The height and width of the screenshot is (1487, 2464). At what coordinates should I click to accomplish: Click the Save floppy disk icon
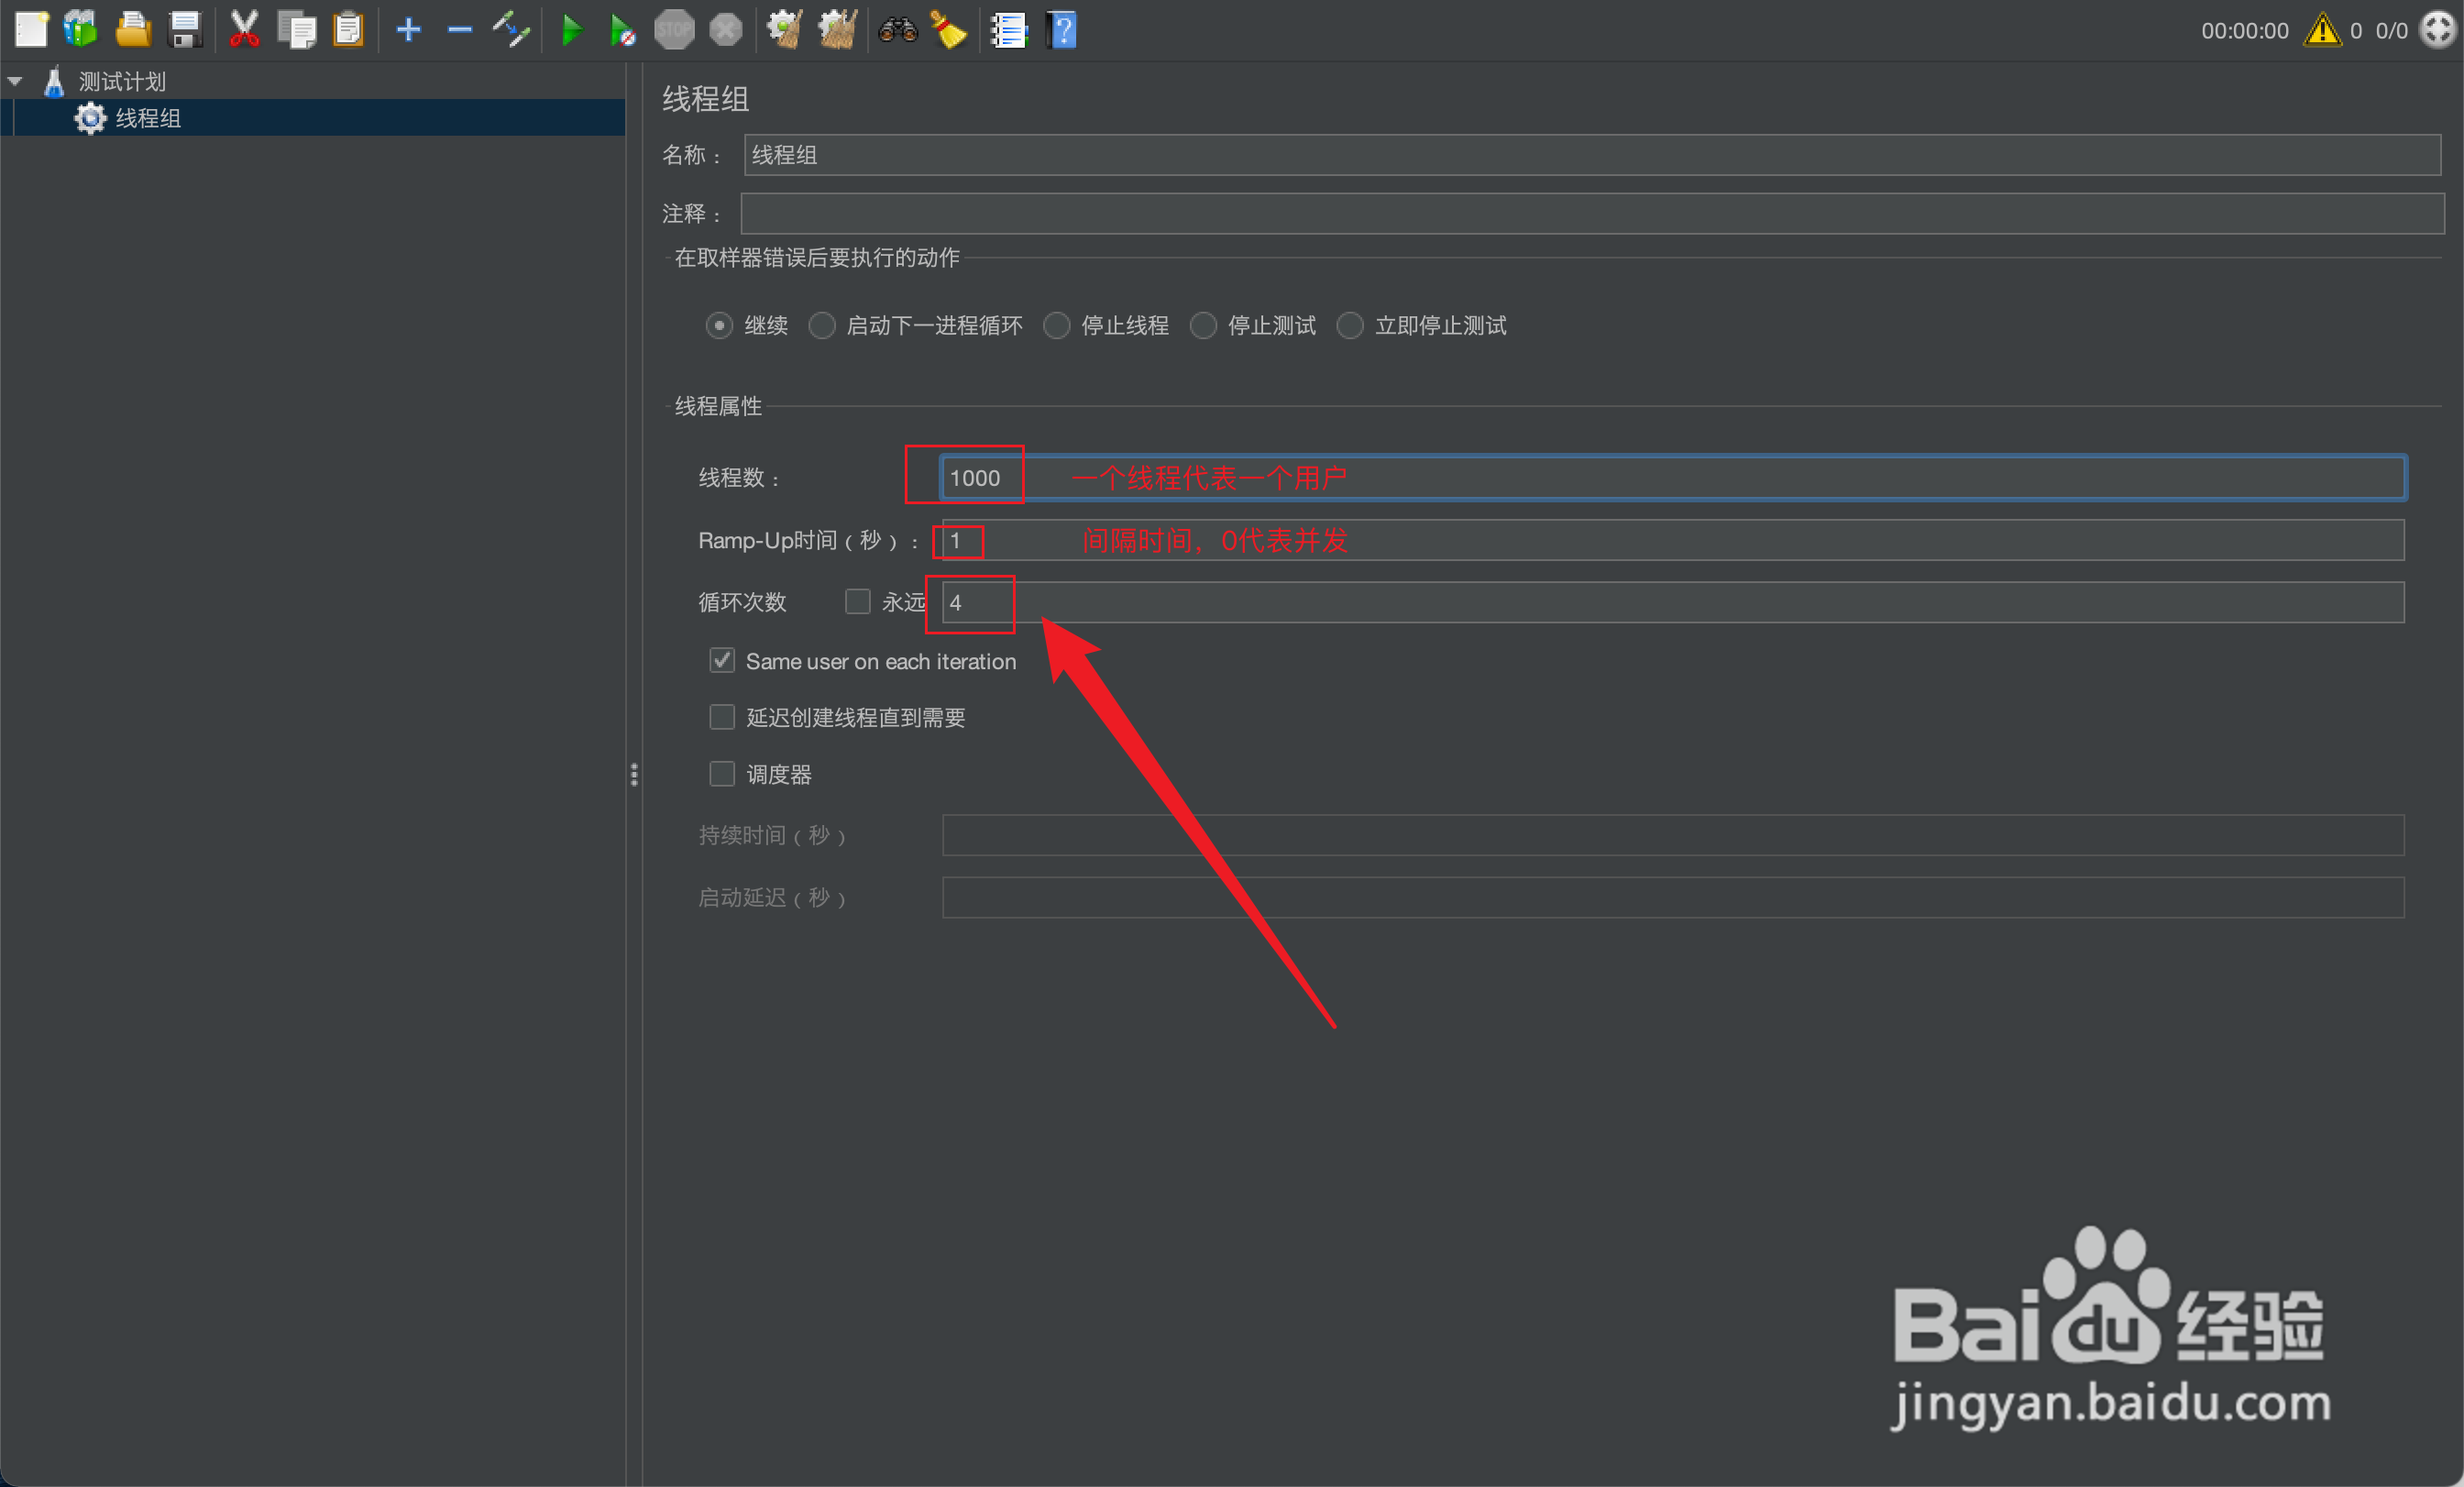coord(185,30)
